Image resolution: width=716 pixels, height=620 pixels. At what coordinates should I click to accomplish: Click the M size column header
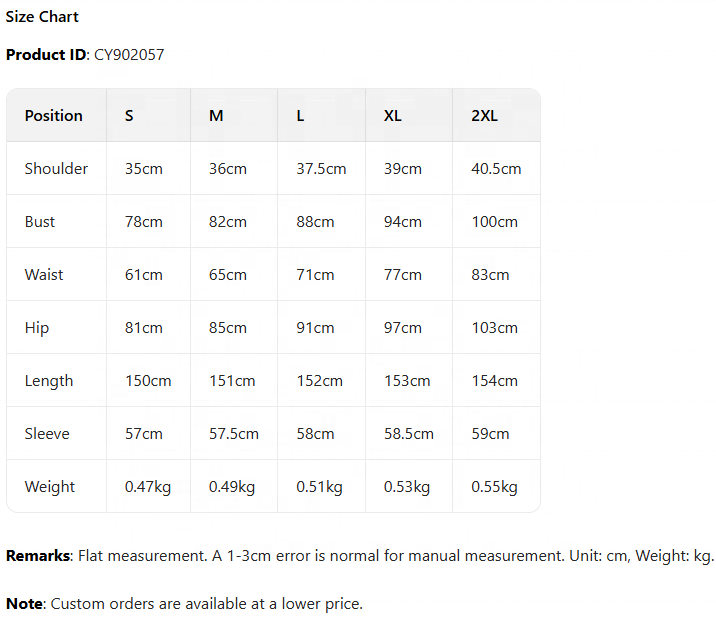(x=216, y=116)
